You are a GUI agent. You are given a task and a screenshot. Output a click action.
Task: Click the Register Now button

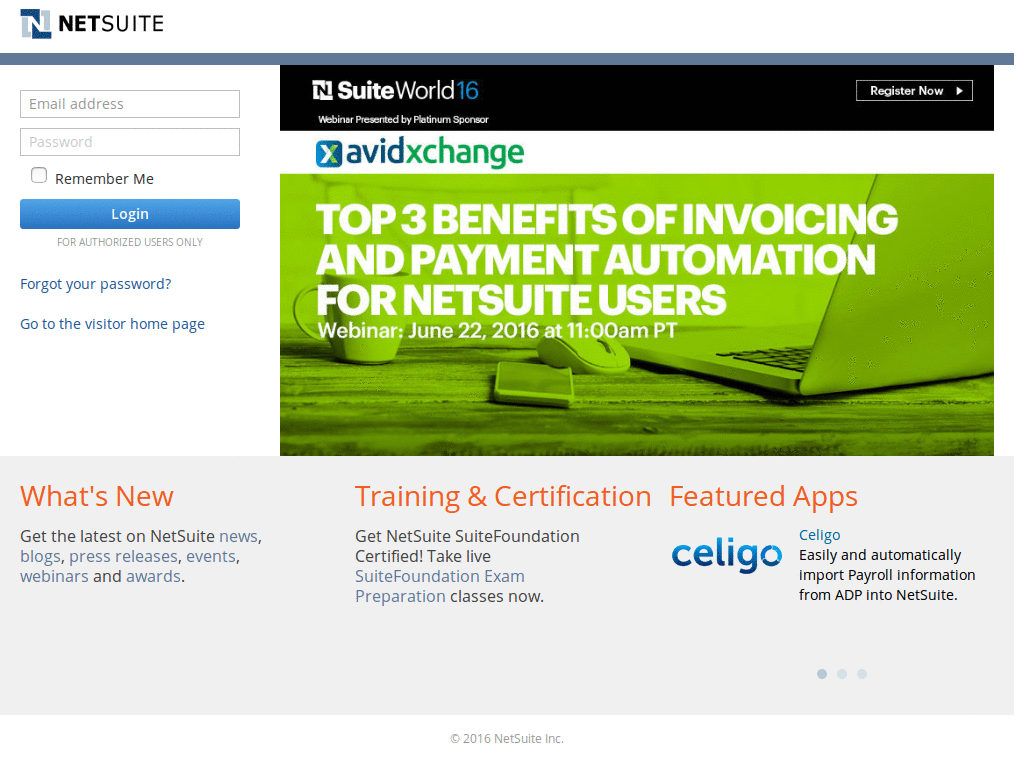pyautogui.click(x=913, y=90)
